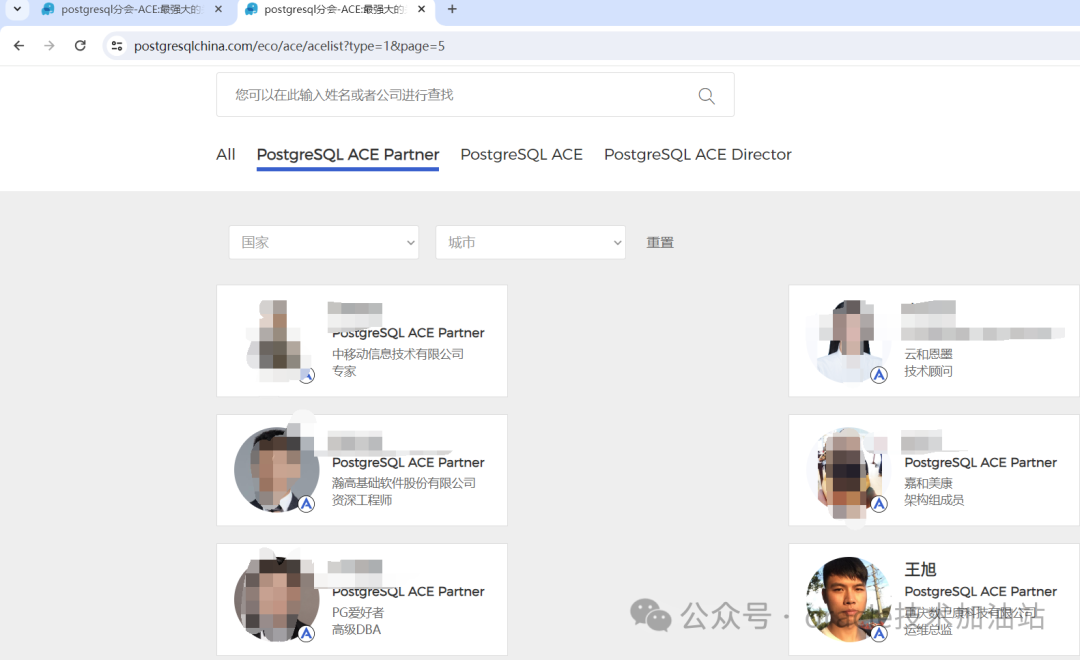Click the browser back arrow

click(19, 45)
